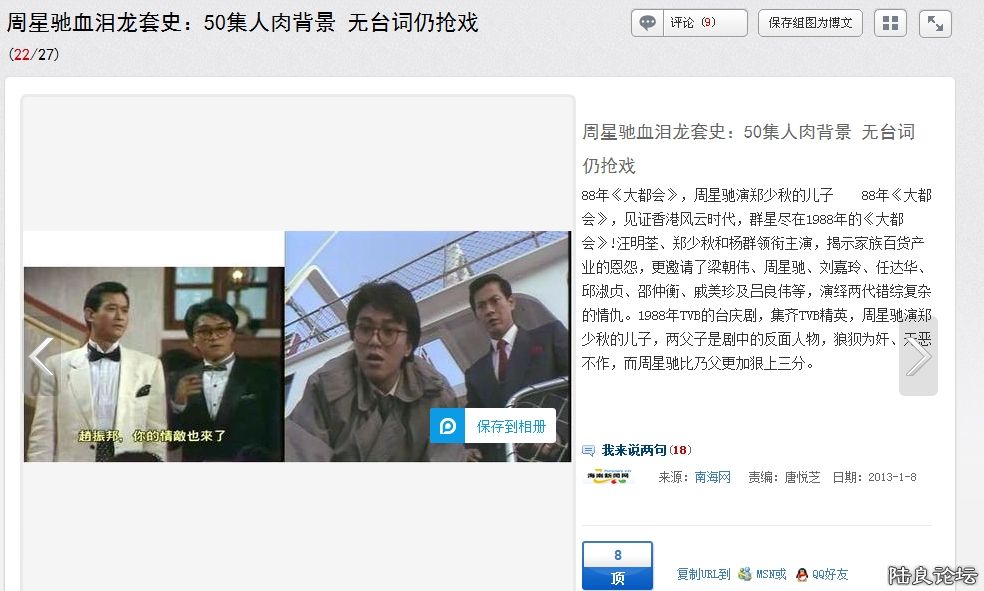Click the 复制URL到 link
This screenshot has height=591, width=984.
pos(703,574)
